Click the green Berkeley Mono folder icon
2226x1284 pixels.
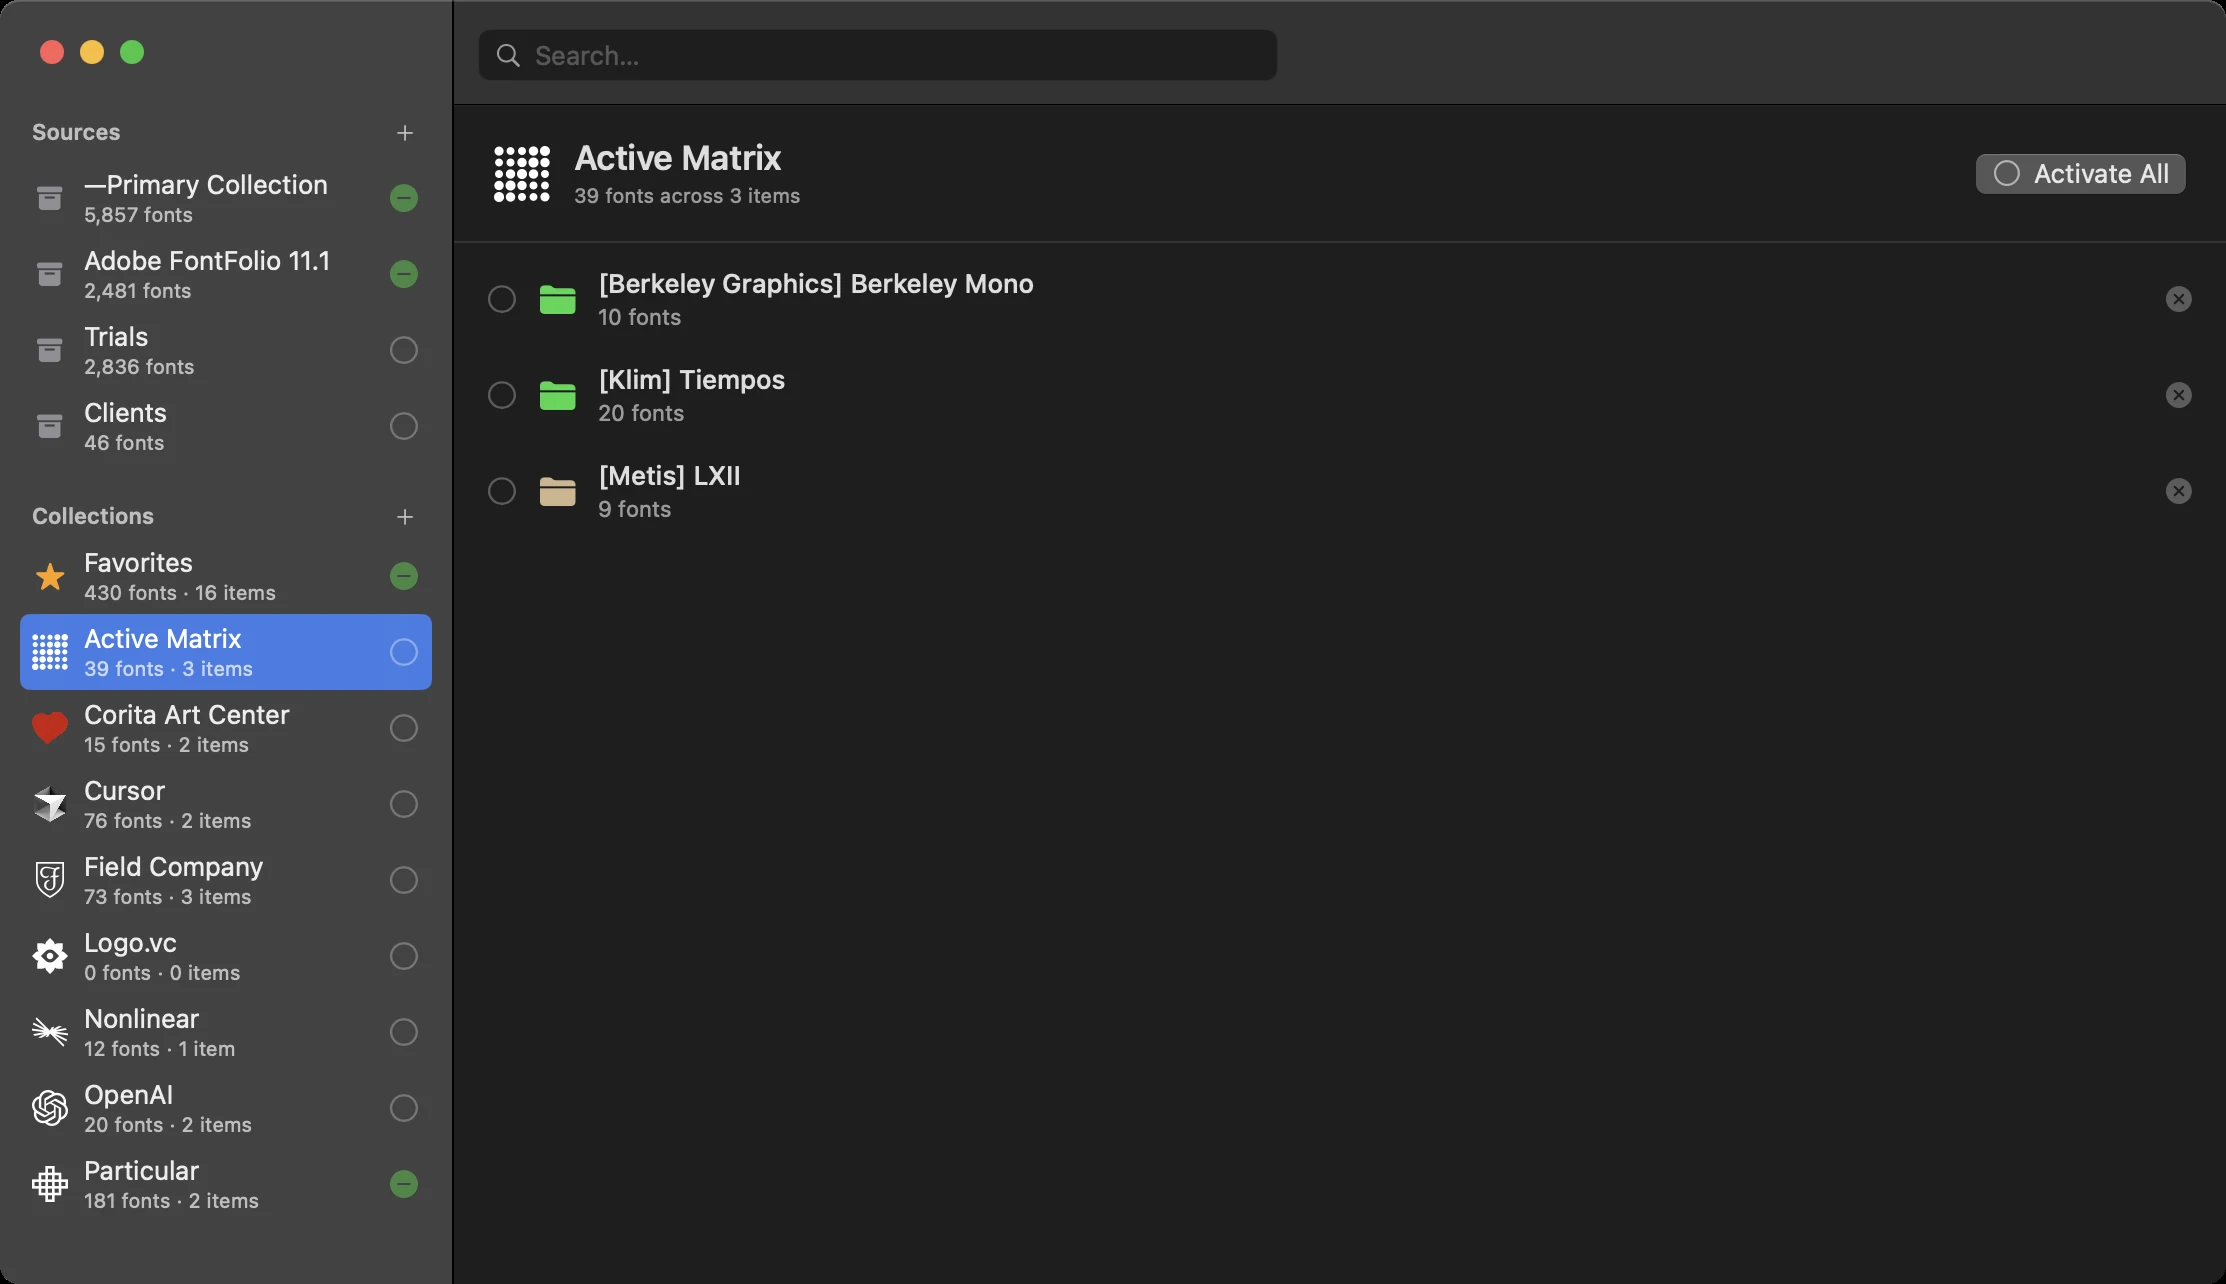coord(557,299)
